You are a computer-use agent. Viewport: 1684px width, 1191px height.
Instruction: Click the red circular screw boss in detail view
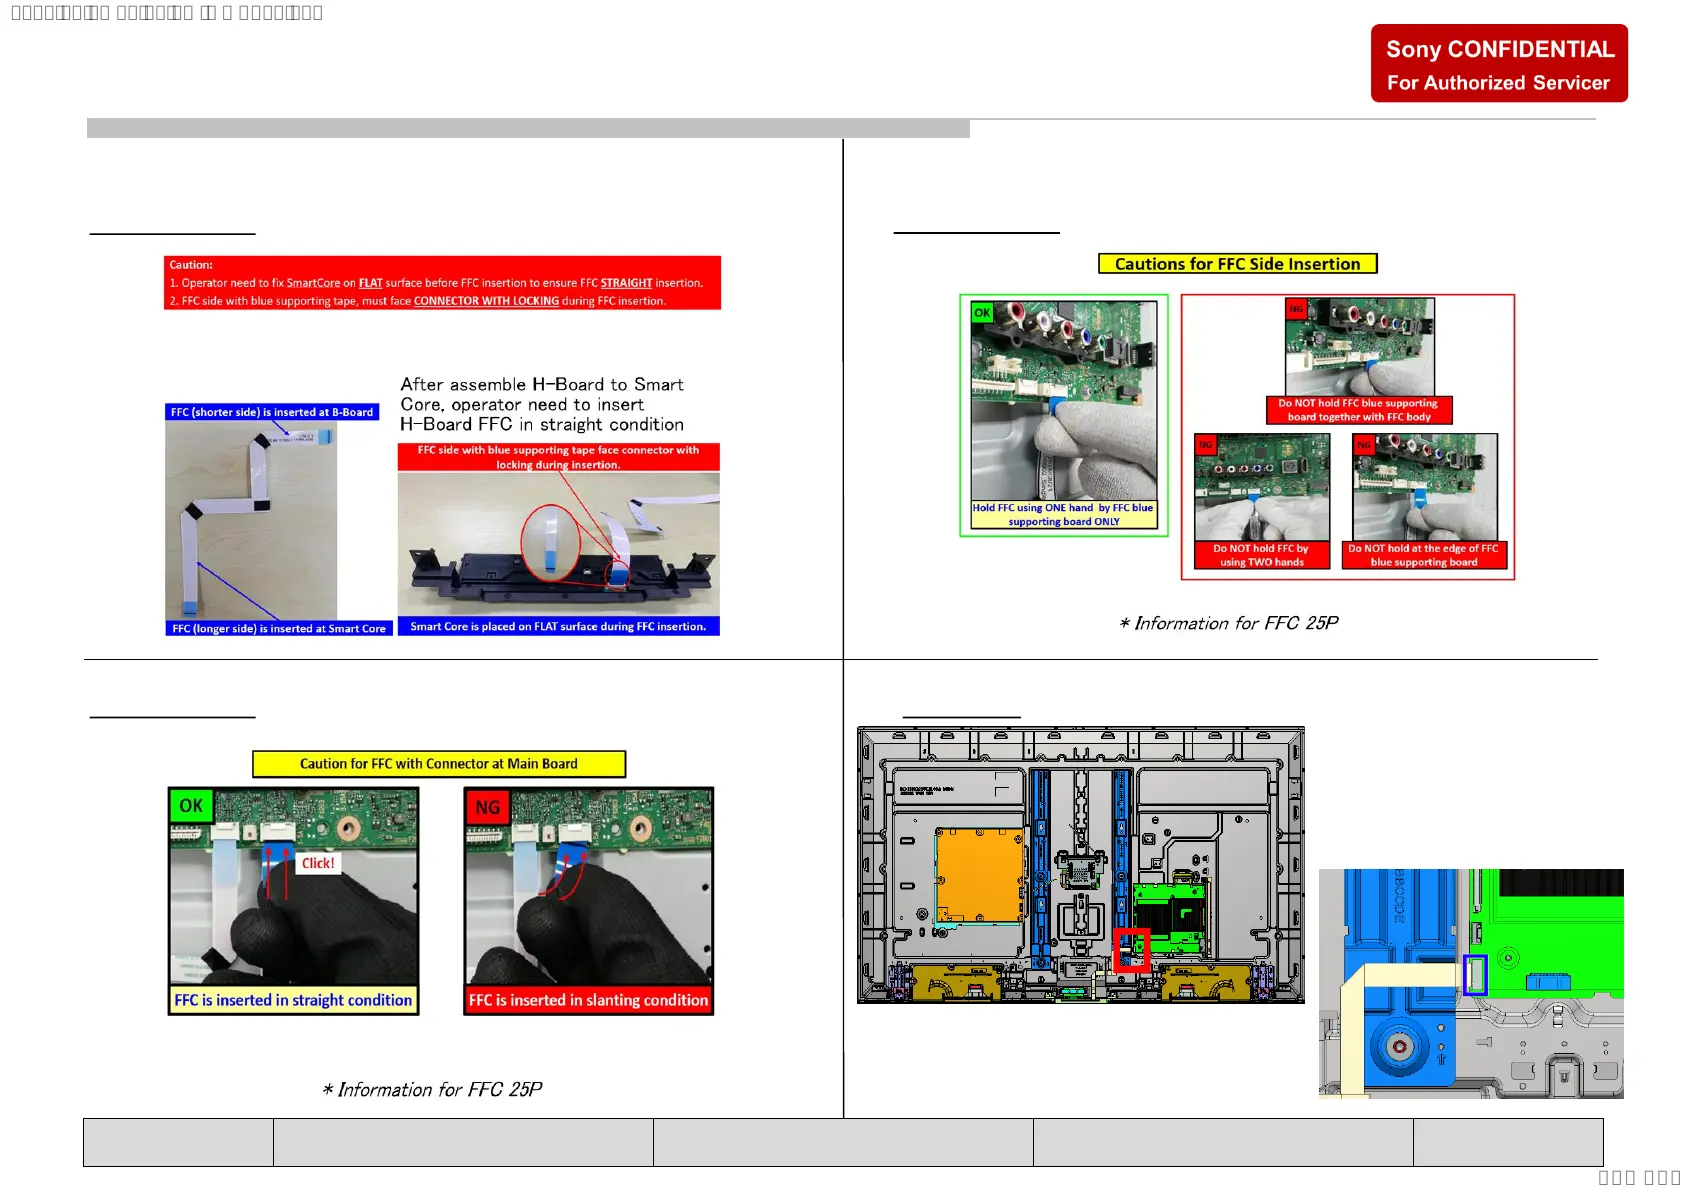point(1398,1047)
